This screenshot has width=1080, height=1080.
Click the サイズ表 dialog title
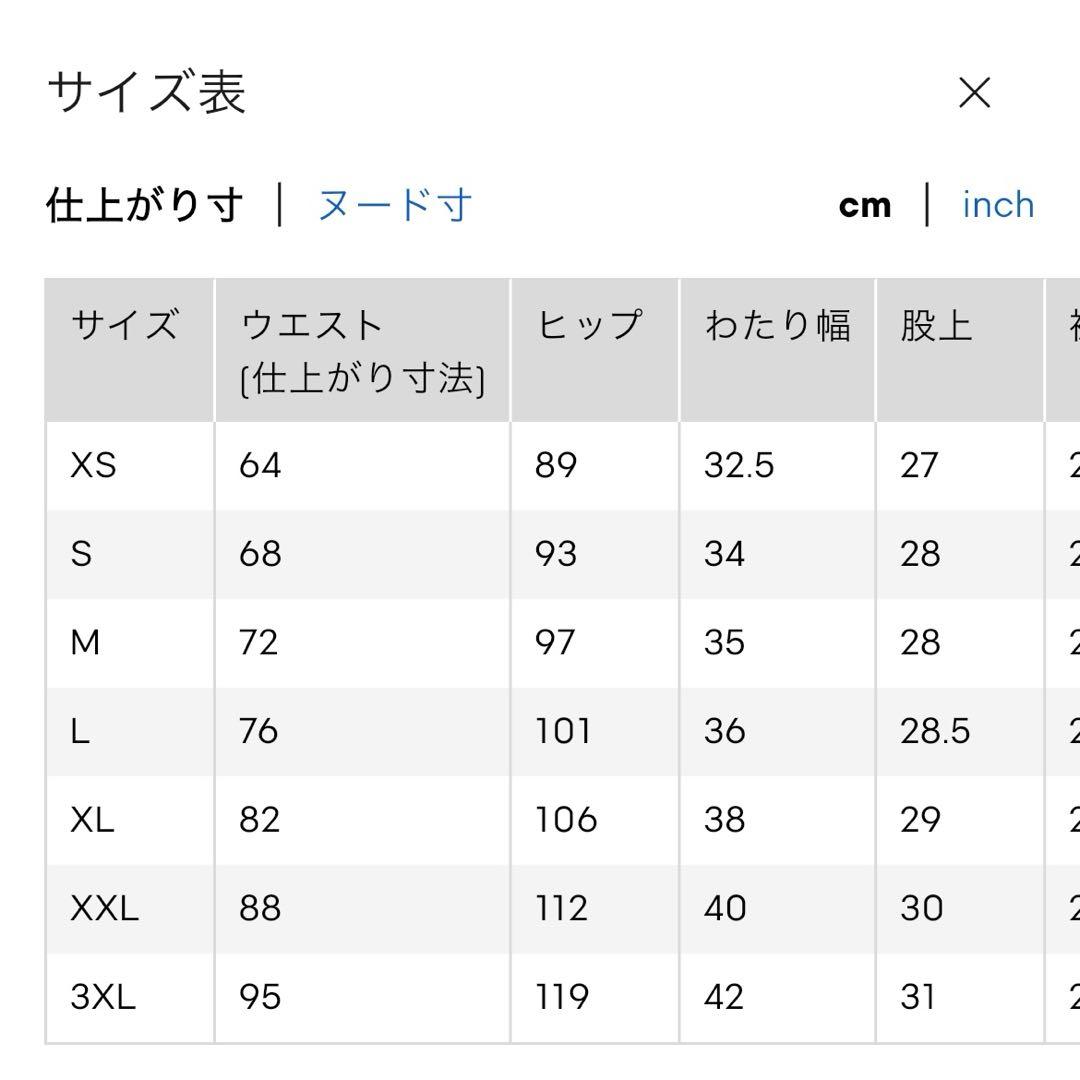[147, 92]
